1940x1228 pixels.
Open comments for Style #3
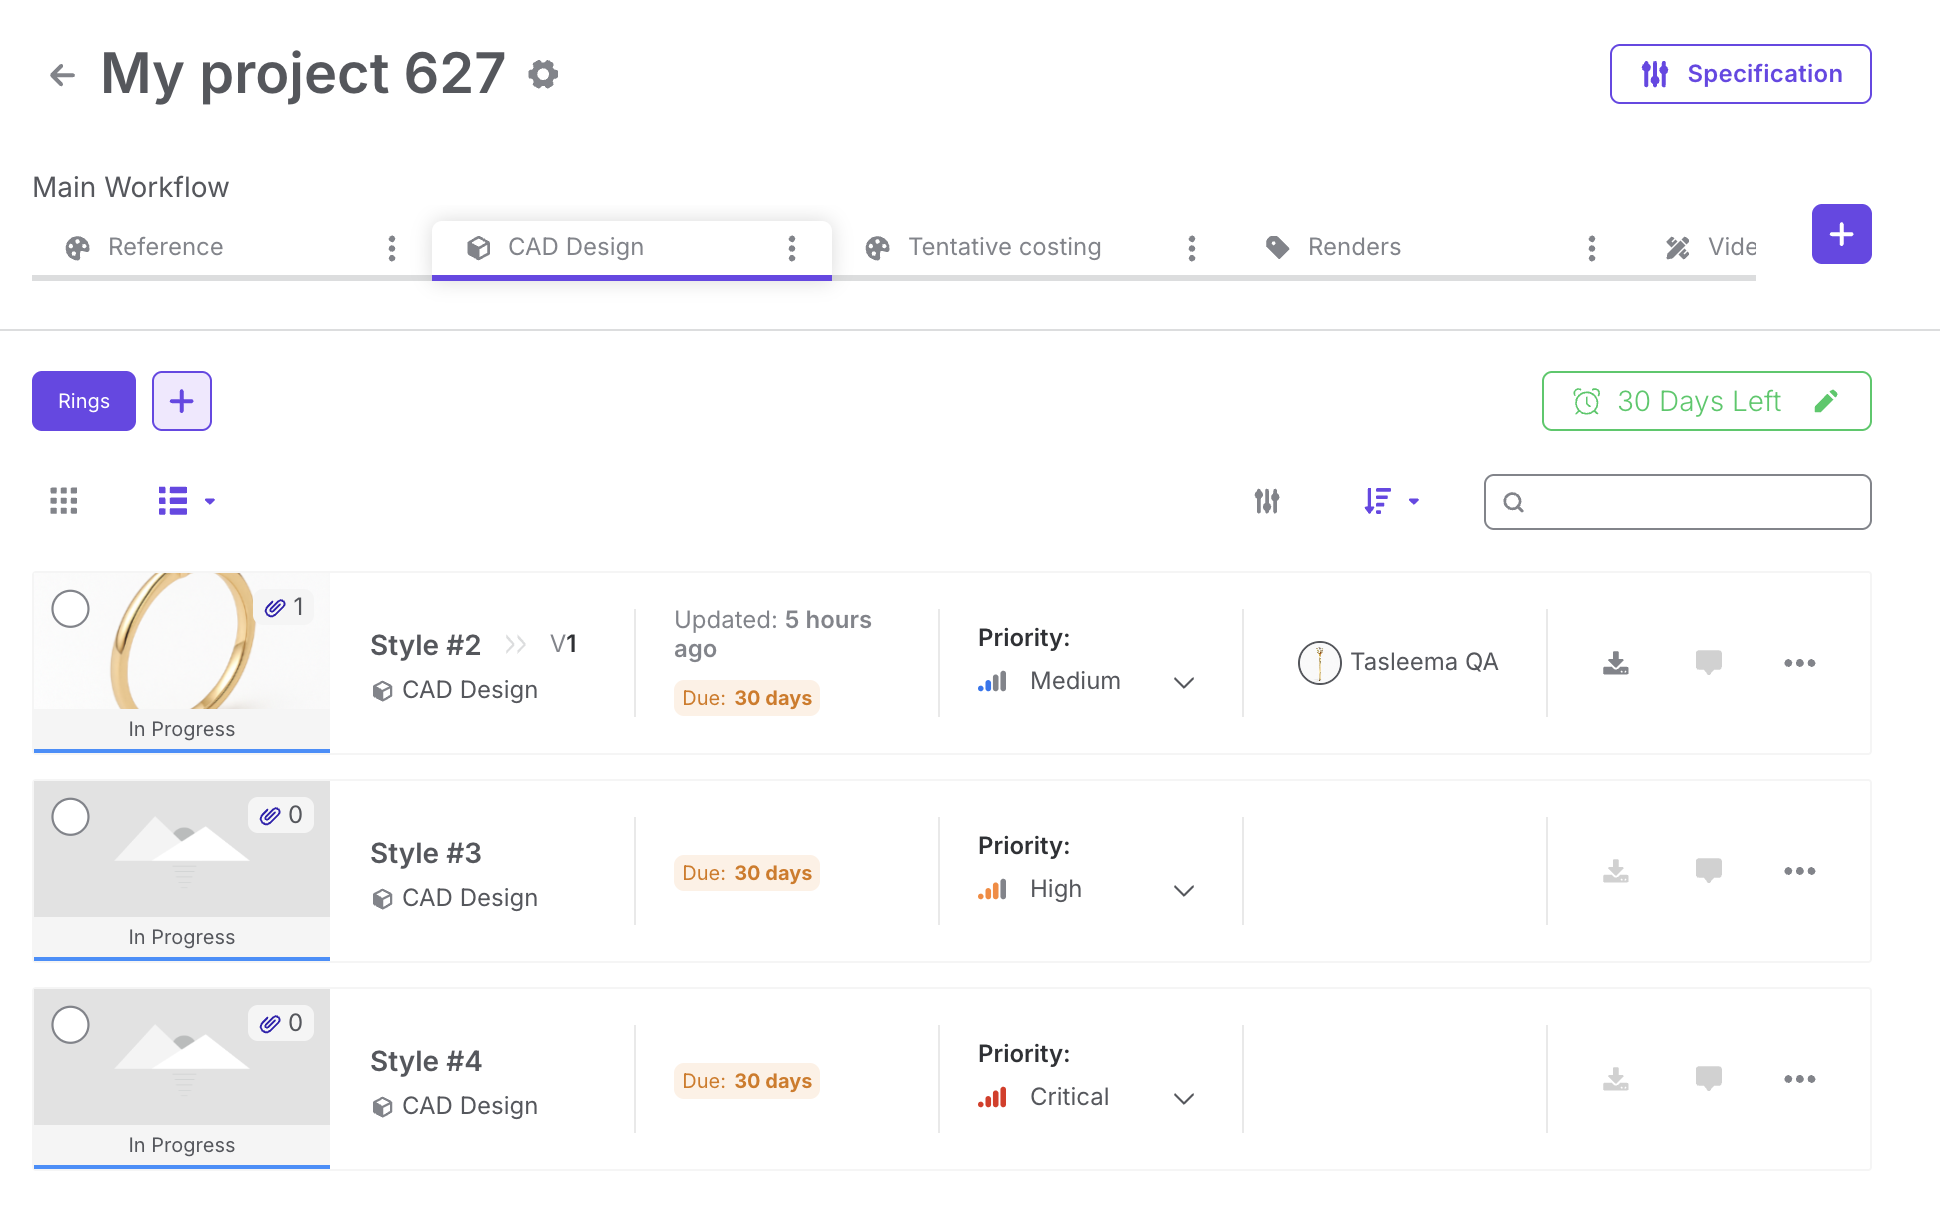pyautogui.click(x=1708, y=871)
